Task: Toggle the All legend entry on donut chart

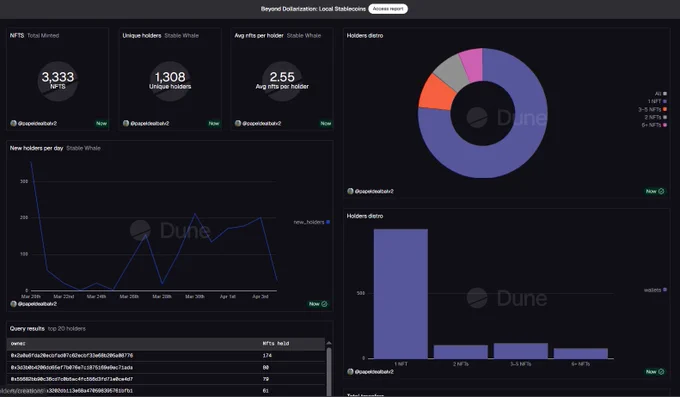Action: (x=660, y=93)
